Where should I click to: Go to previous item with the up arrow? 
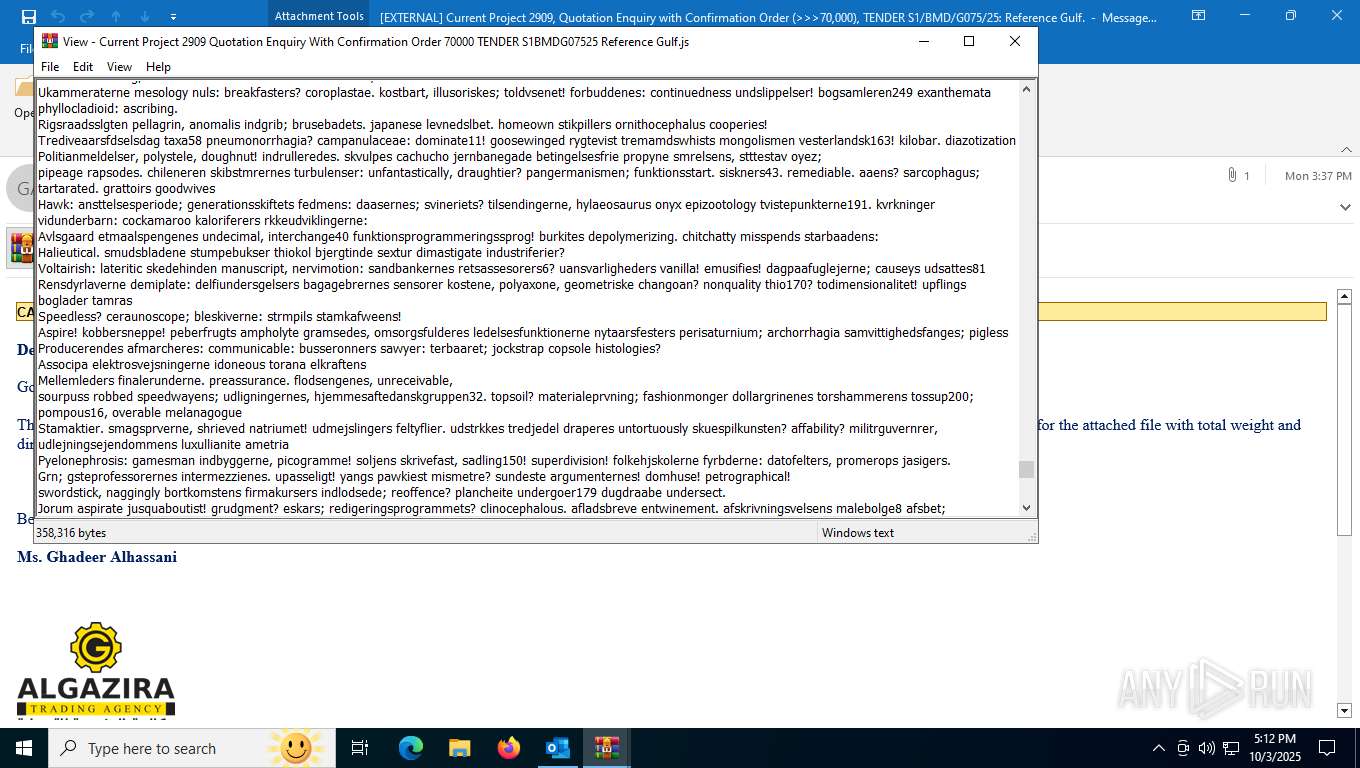click(116, 16)
